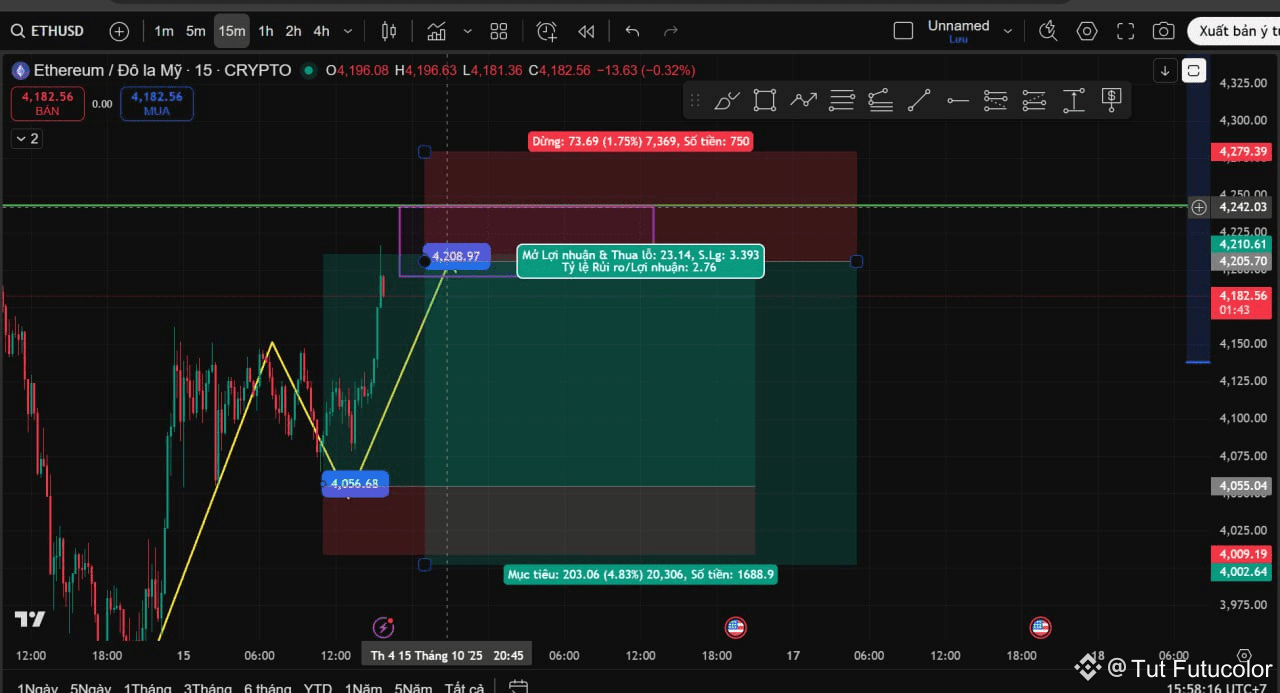This screenshot has height=693, width=1280.
Task: Click the 4,055.04 gray price scale label
Action: pyautogui.click(x=1244, y=486)
